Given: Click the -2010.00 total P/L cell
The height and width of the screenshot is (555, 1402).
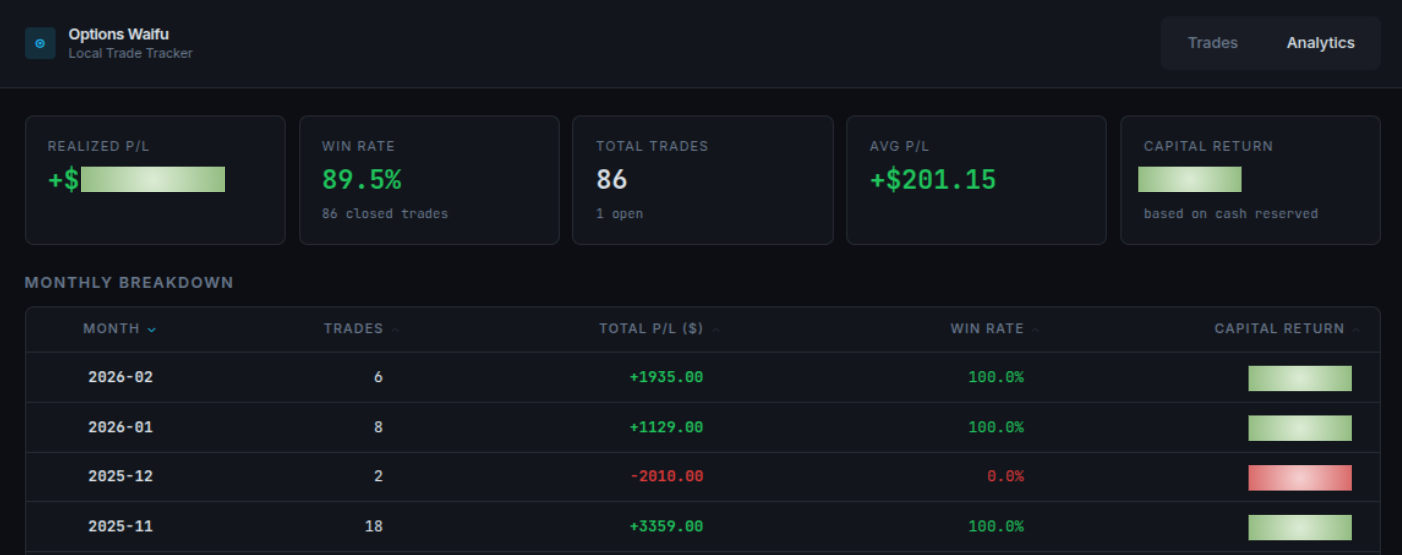Looking at the screenshot, I should pos(666,477).
